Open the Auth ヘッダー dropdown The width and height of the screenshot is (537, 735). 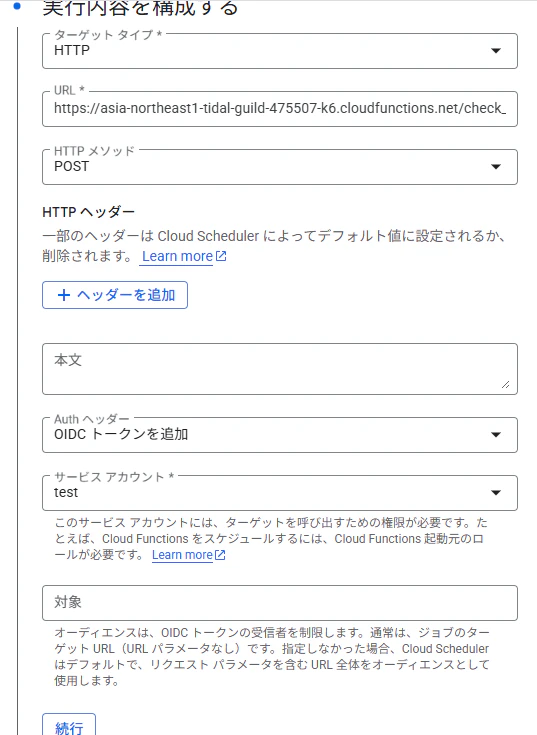pyautogui.click(x=280, y=435)
